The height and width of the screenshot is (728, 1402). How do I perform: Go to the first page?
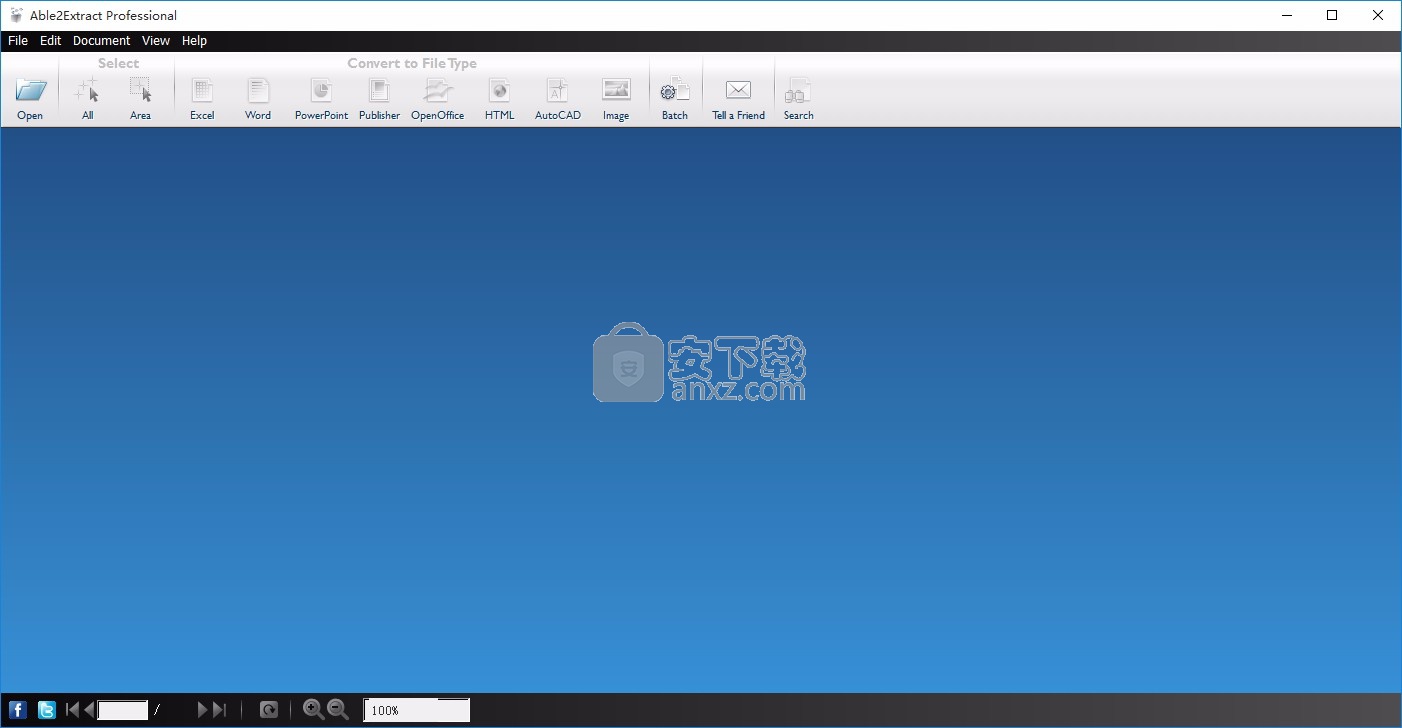(72, 710)
